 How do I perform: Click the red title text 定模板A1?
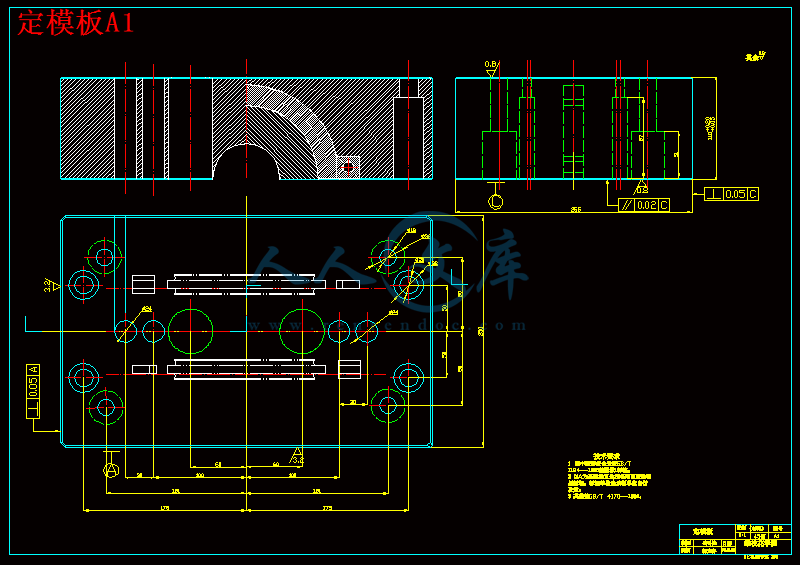pos(76,23)
